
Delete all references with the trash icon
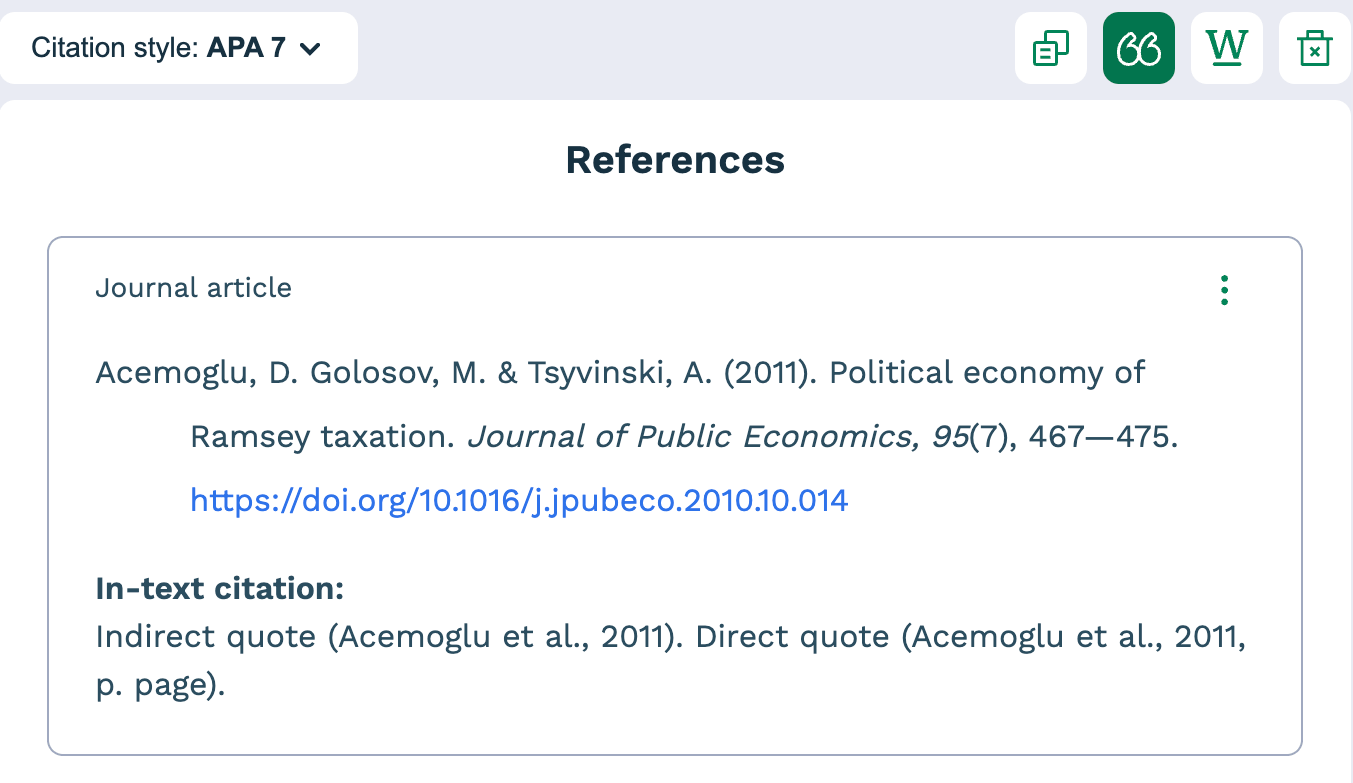click(x=1314, y=48)
